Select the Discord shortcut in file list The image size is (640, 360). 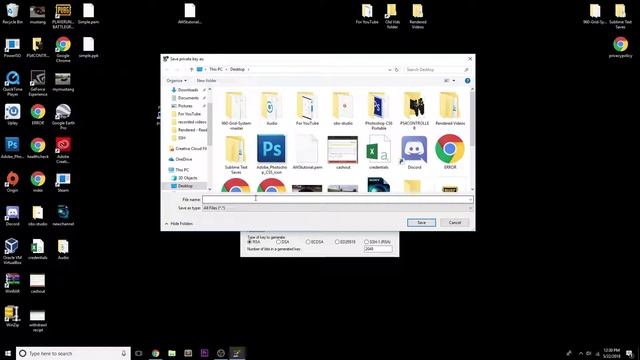click(x=414, y=152)
